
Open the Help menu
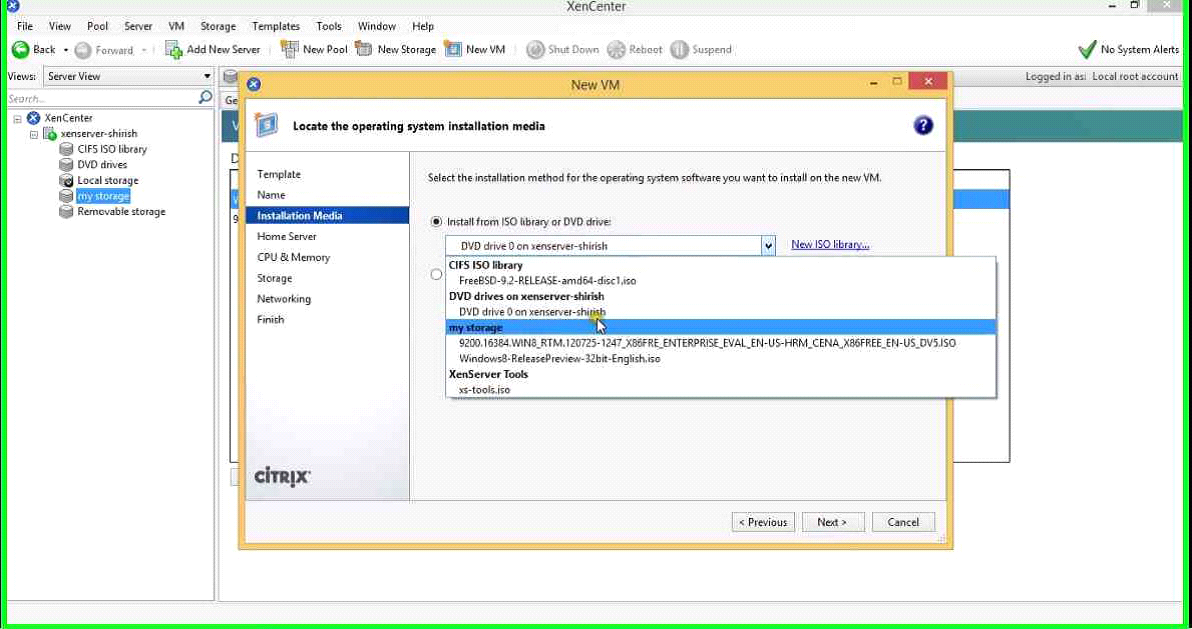pos(423,26)
